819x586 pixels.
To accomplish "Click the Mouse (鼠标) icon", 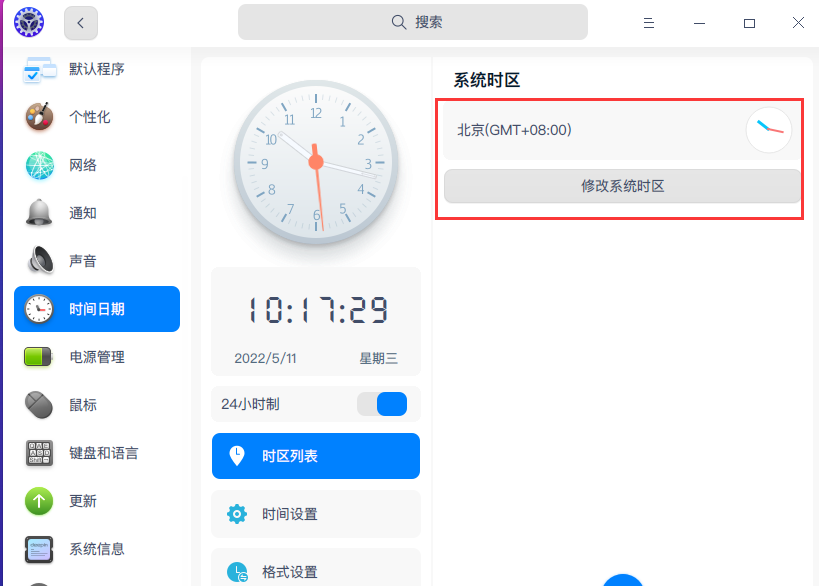I will click(x=39, y=405).
